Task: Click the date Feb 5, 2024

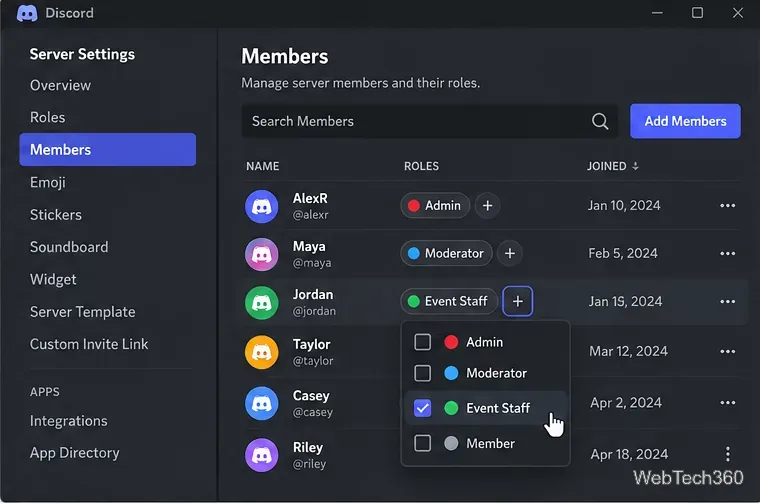Action: (623, 253)
